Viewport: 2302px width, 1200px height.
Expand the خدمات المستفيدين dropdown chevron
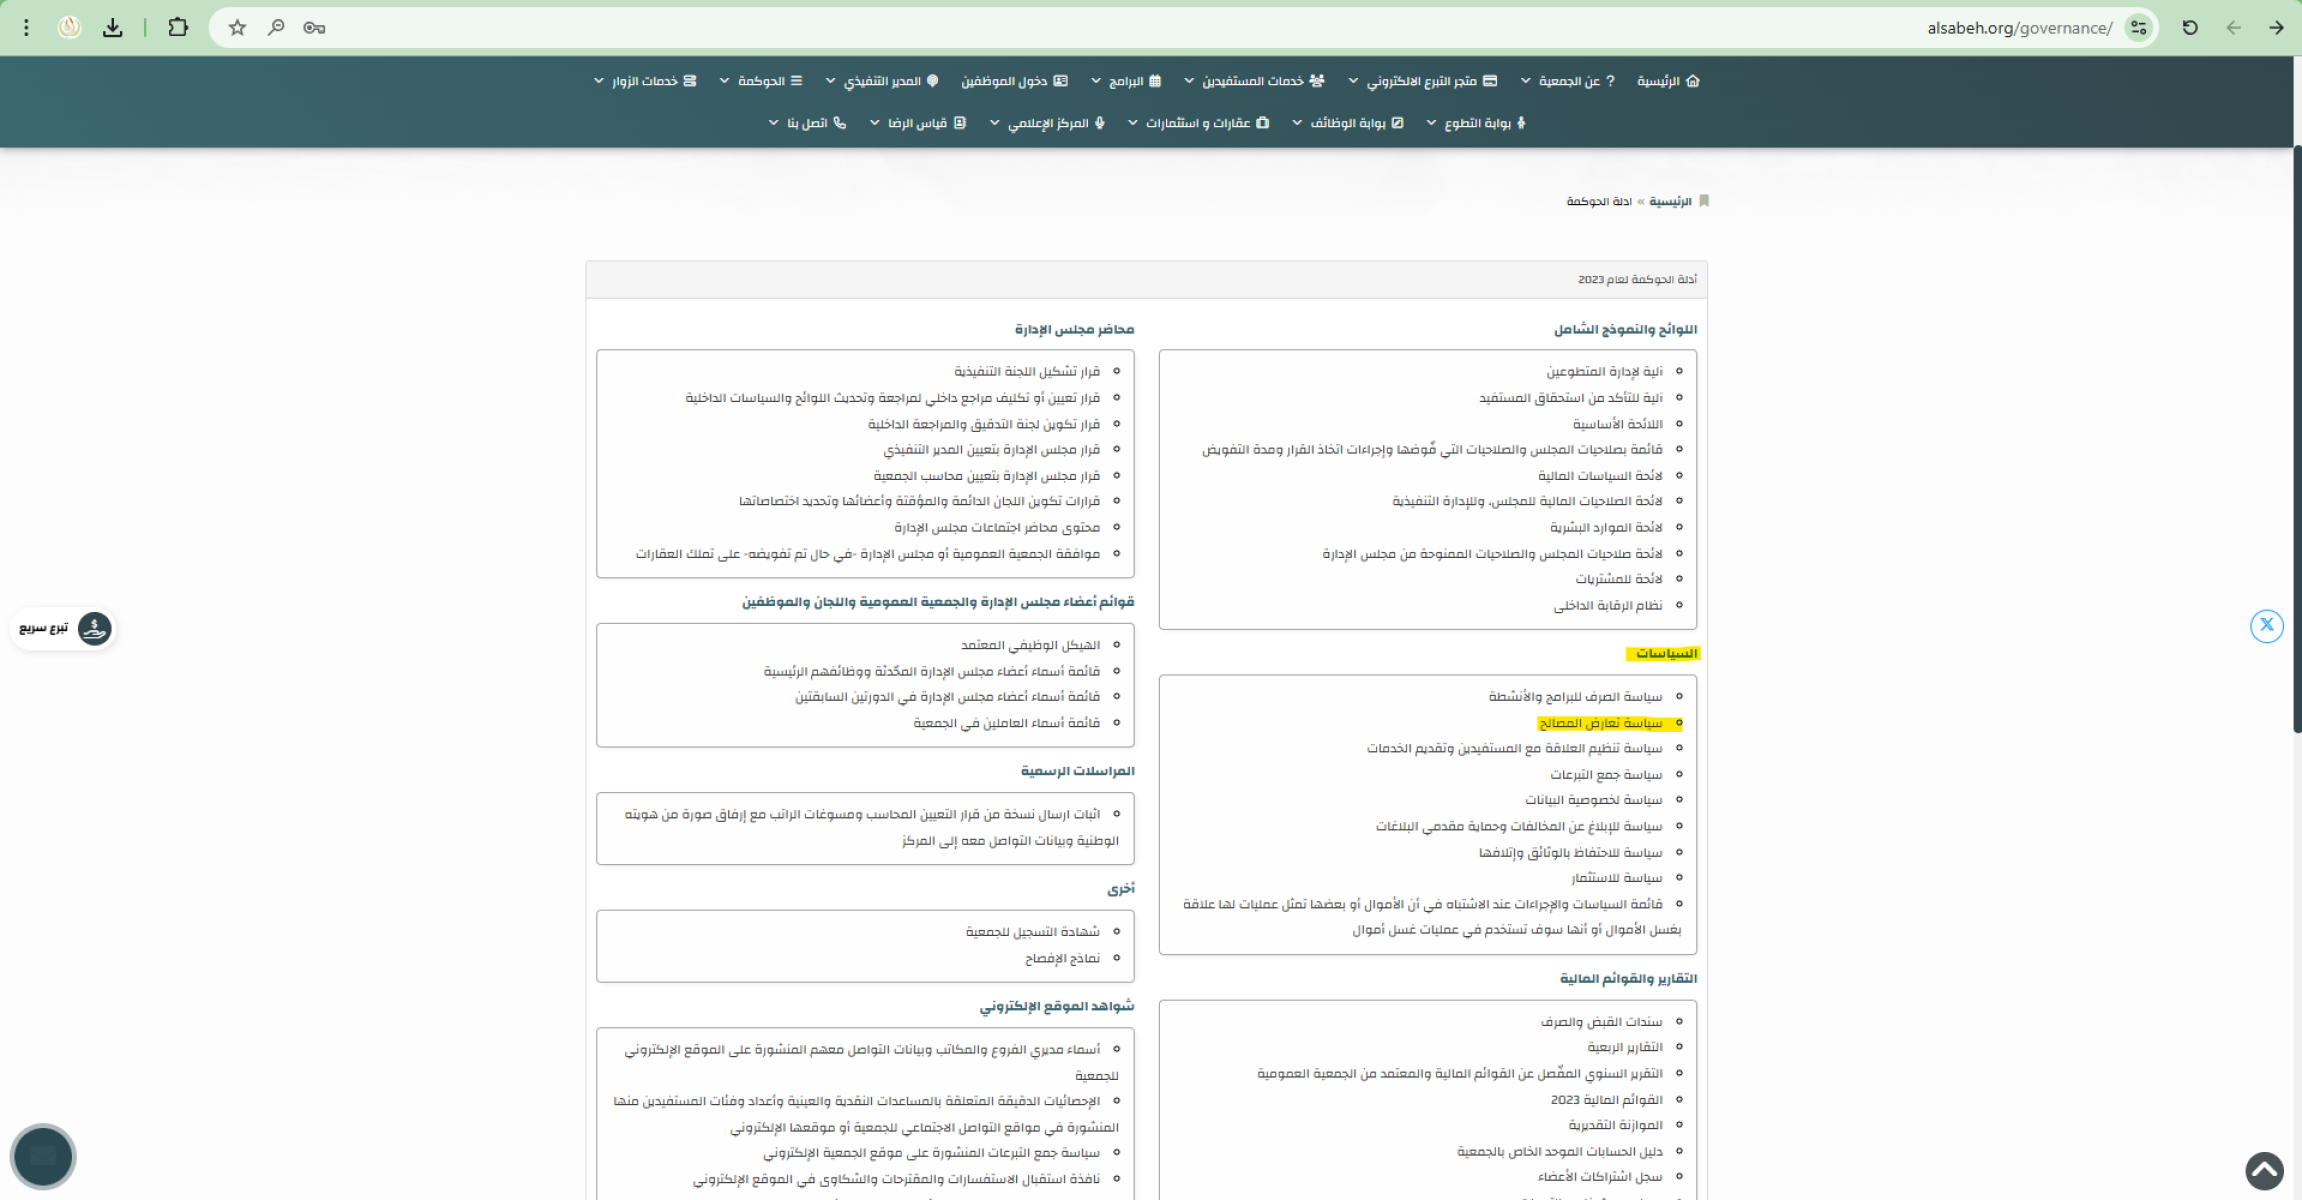1188,81
